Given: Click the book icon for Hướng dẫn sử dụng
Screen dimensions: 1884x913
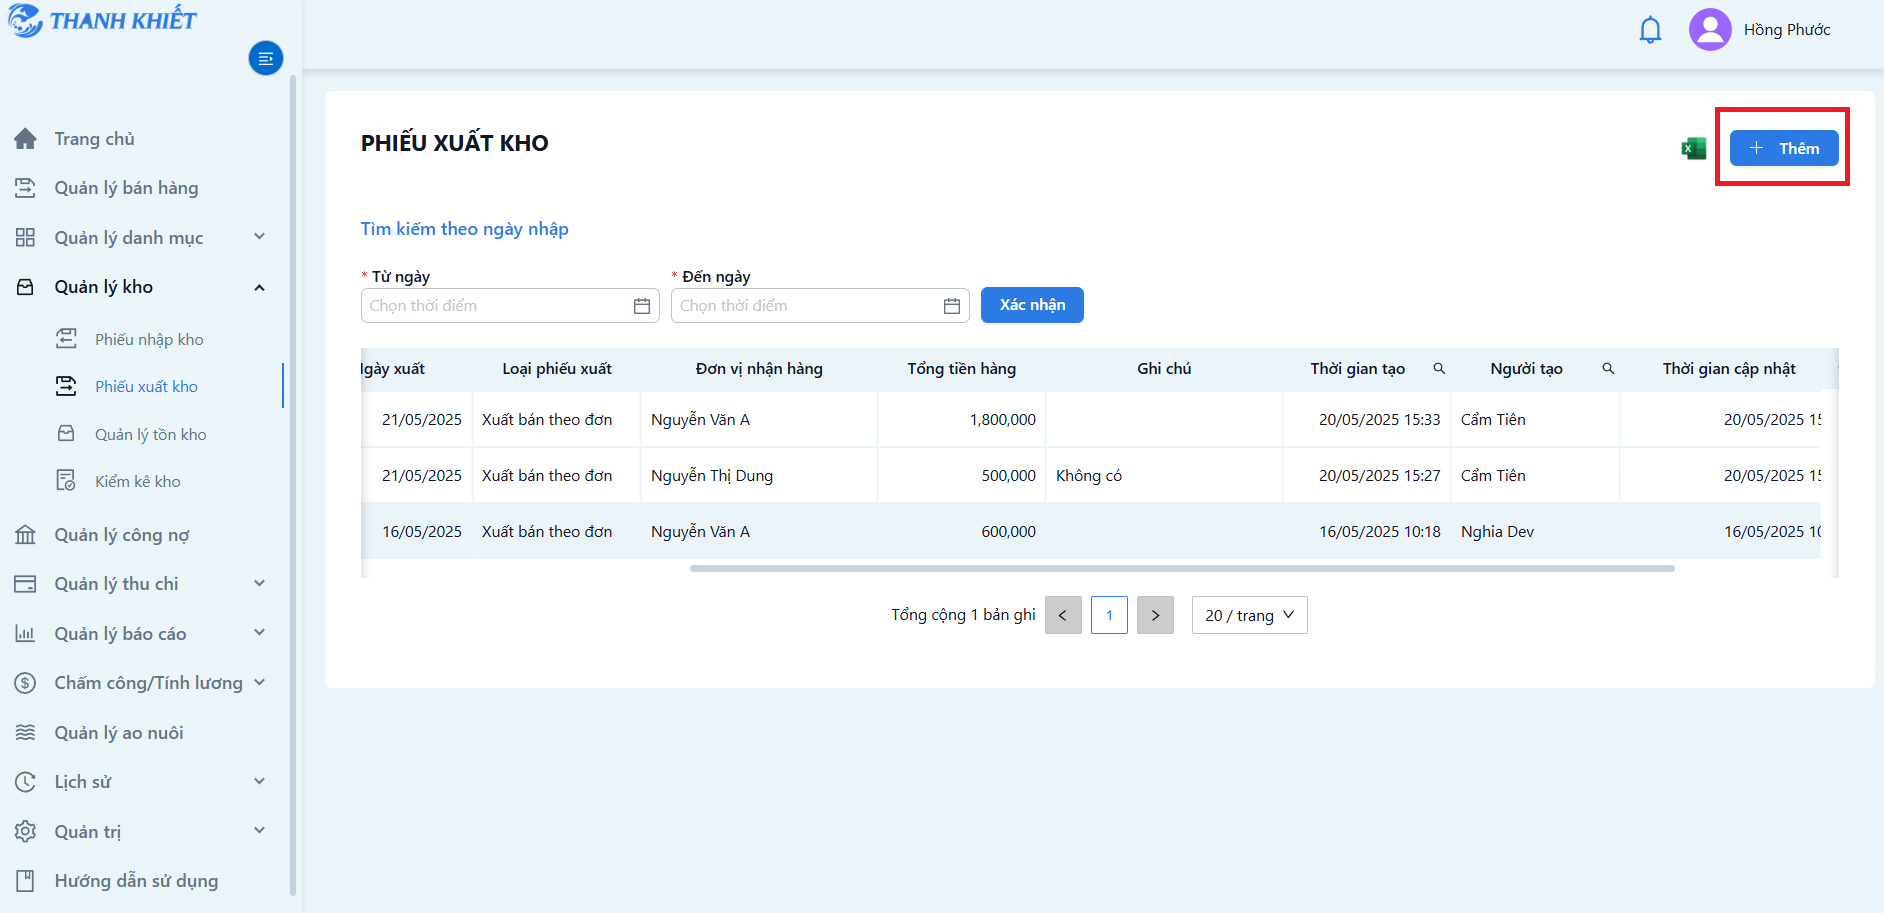Looking at the screenshot, I should (x=26, y=881).
